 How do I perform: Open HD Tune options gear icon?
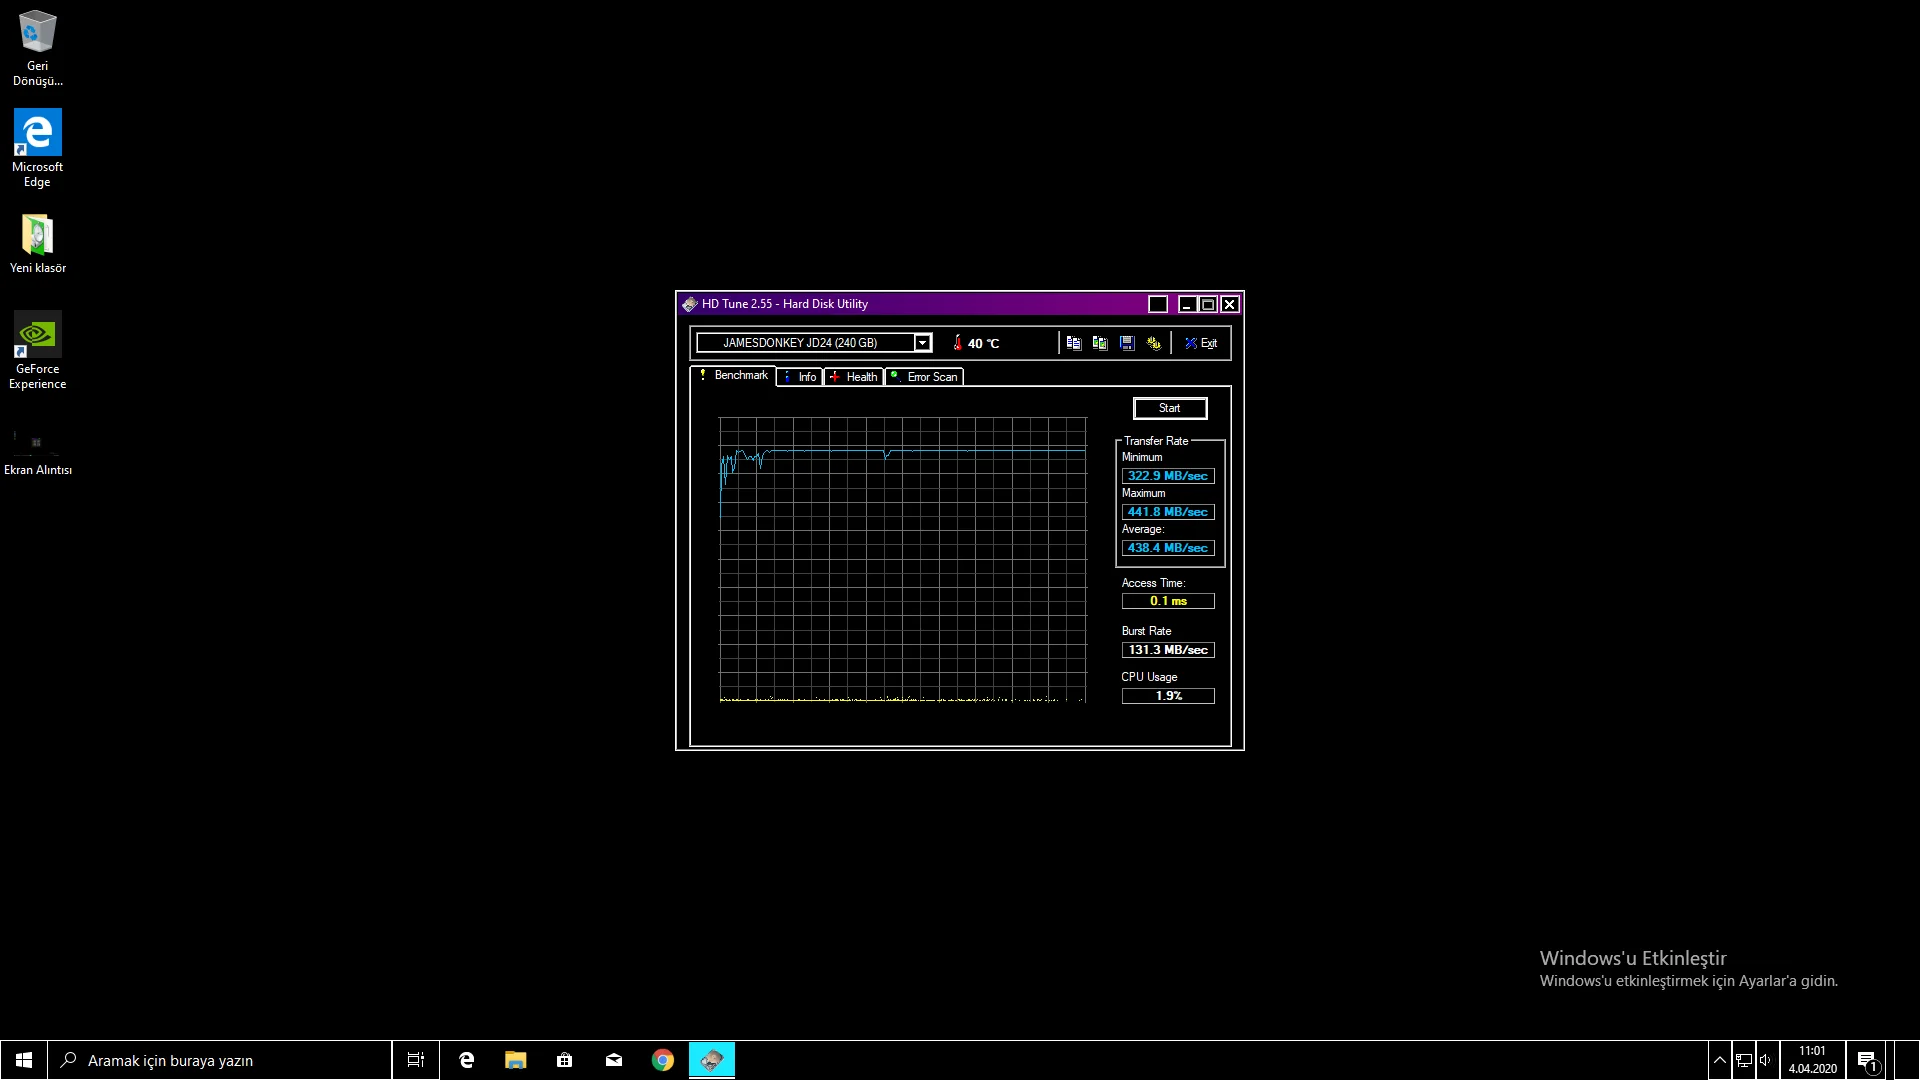(1154, 343)
